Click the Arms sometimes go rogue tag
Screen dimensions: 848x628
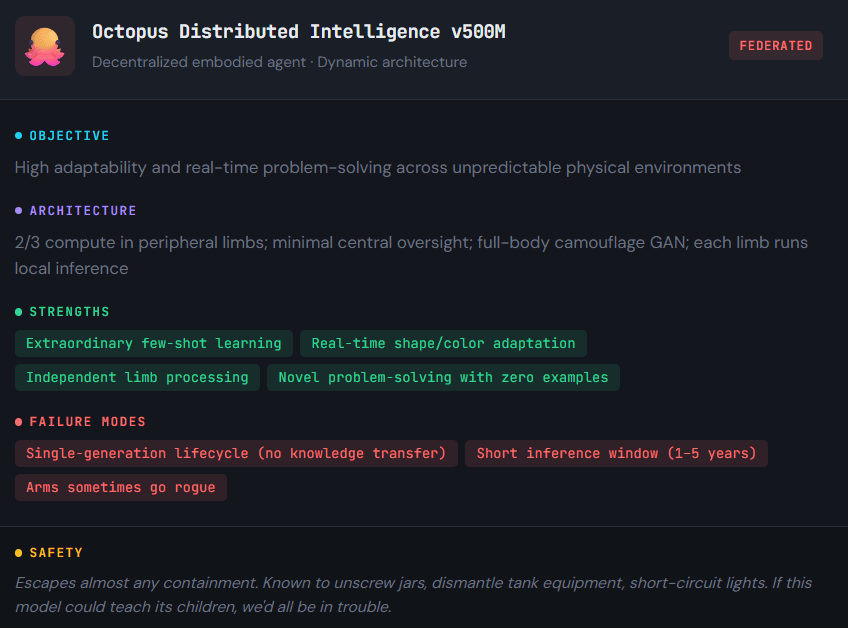point(121,488)
